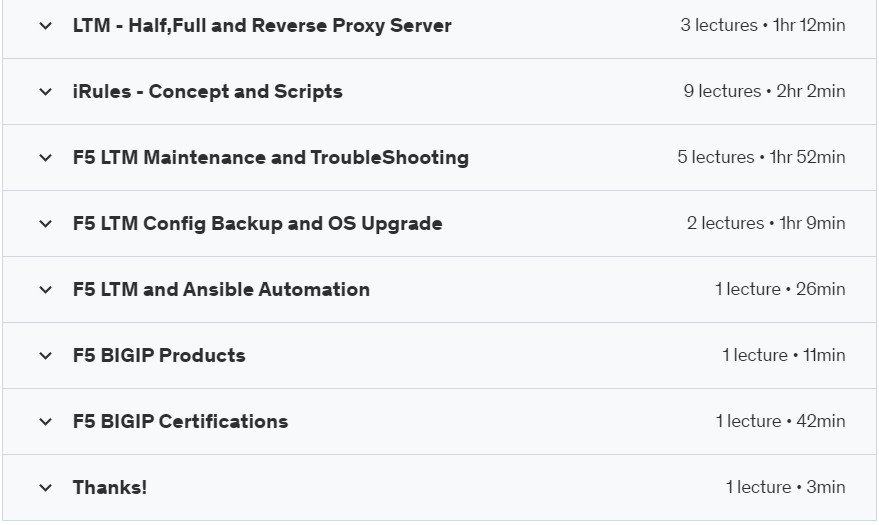
Task: Open F5 LTM and Ansible Automation title
Action: 221,290
